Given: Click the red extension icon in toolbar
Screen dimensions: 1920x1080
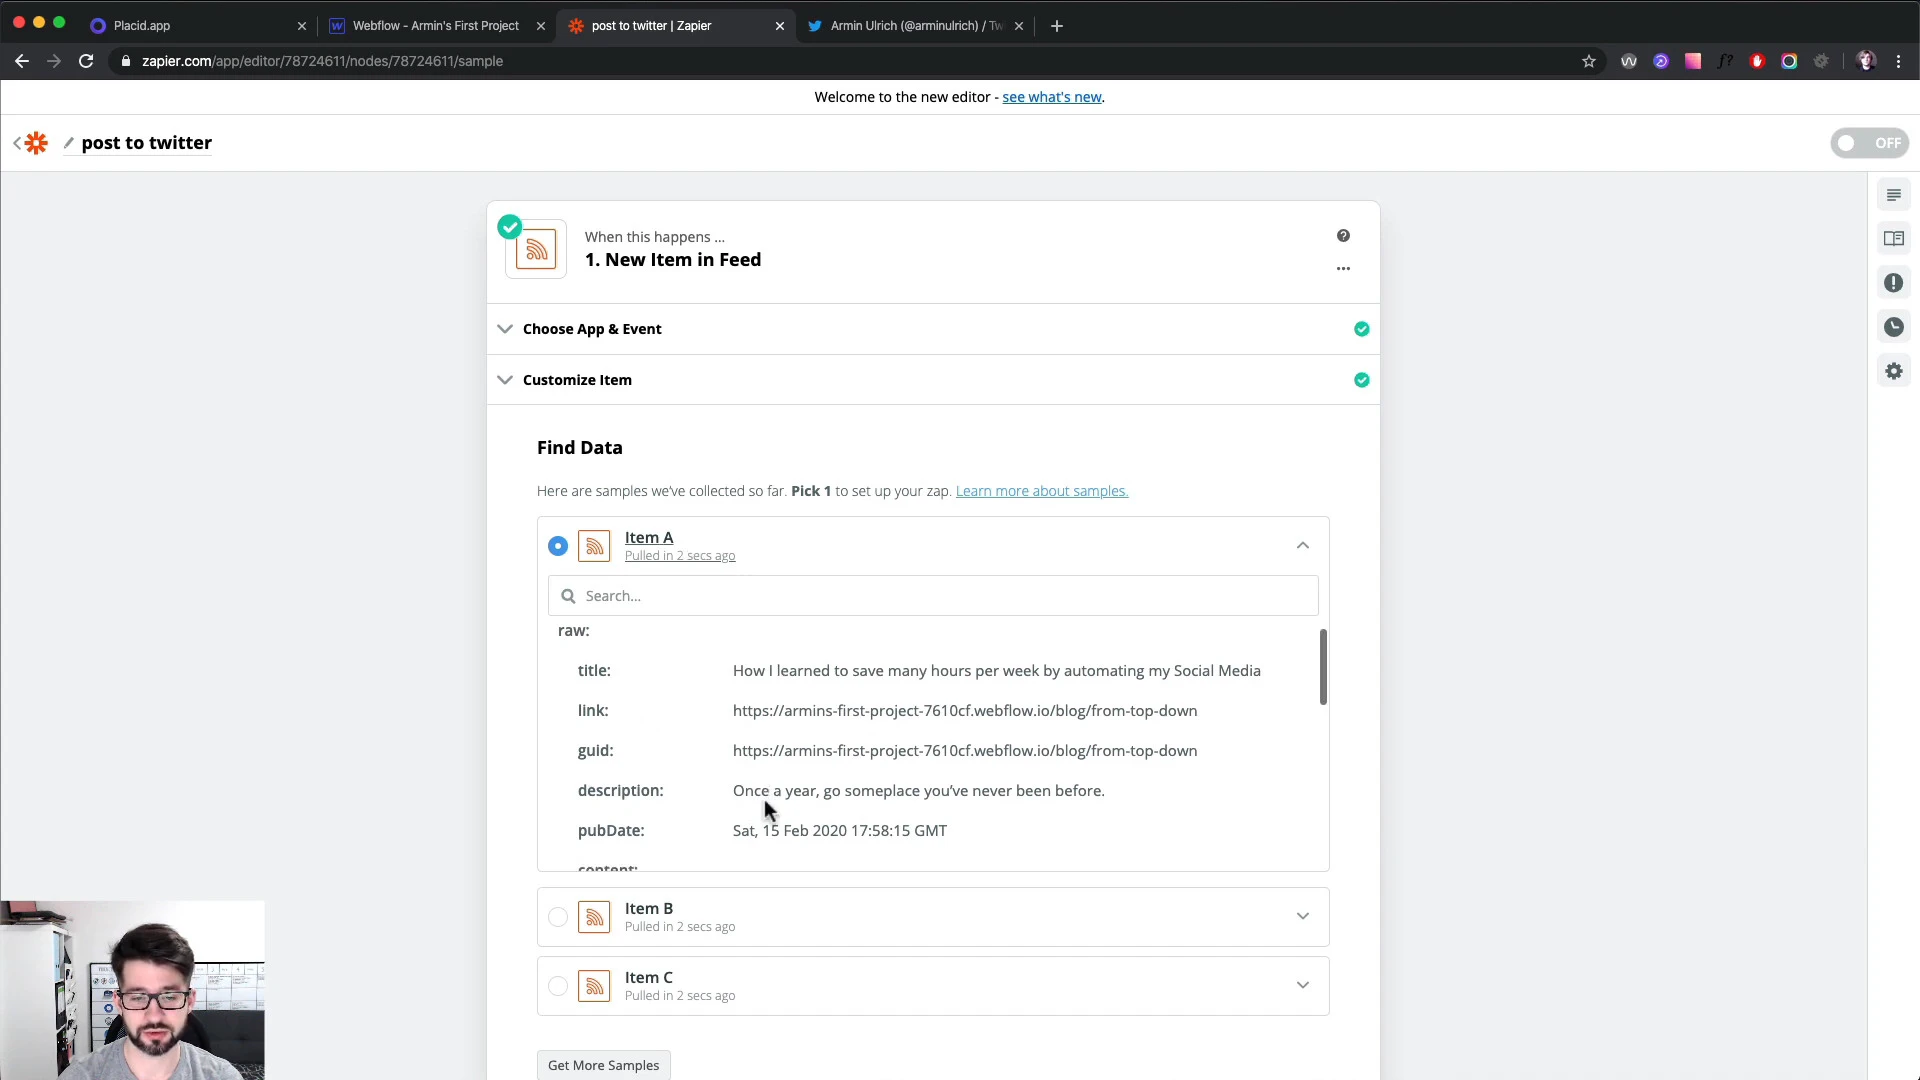Looking at the screenshot, I should tap(1757, 61).
